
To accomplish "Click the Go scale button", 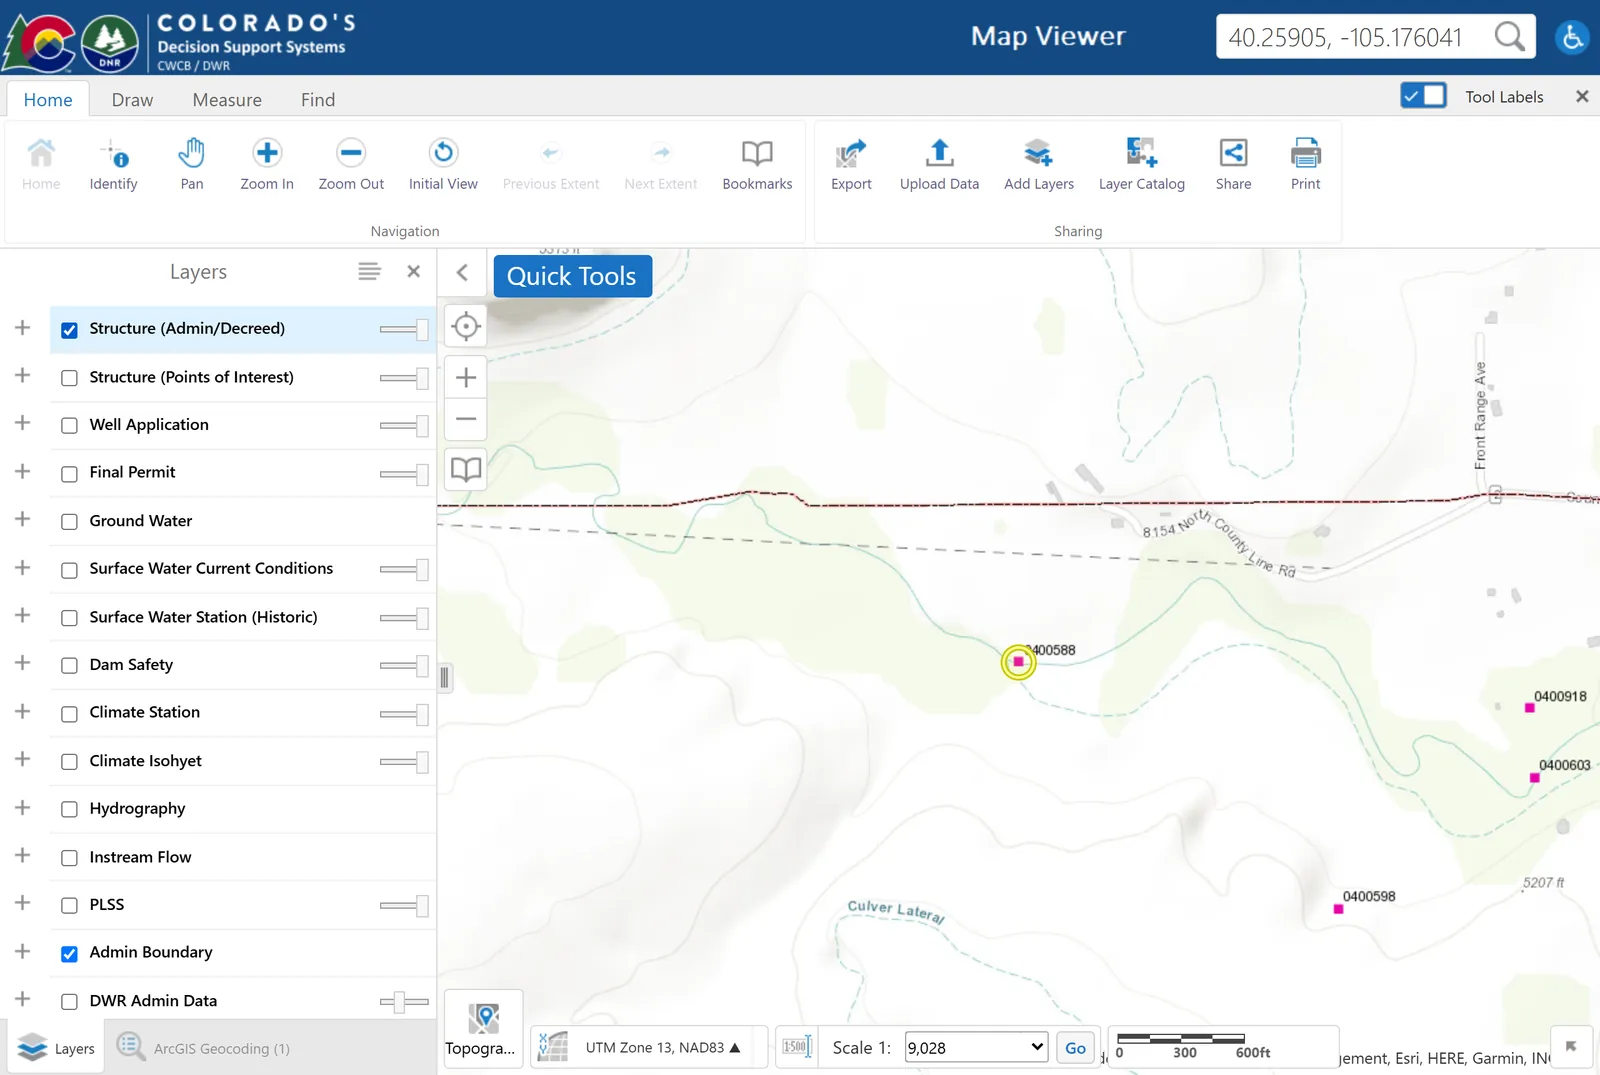I will 1075,1048.
